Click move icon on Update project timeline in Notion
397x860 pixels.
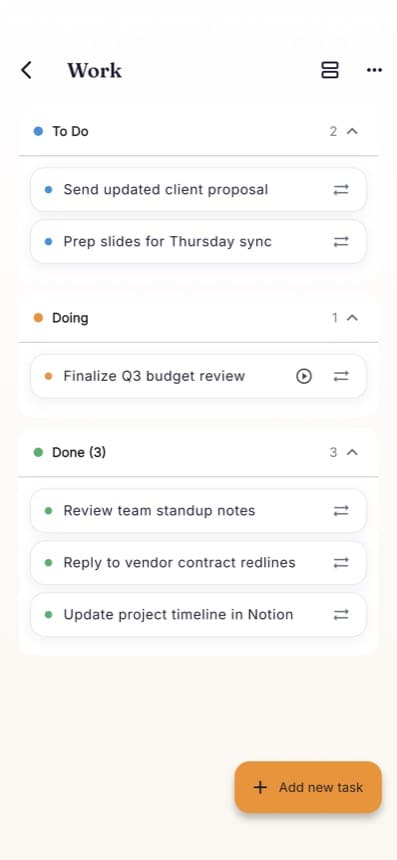coord(341,615)
